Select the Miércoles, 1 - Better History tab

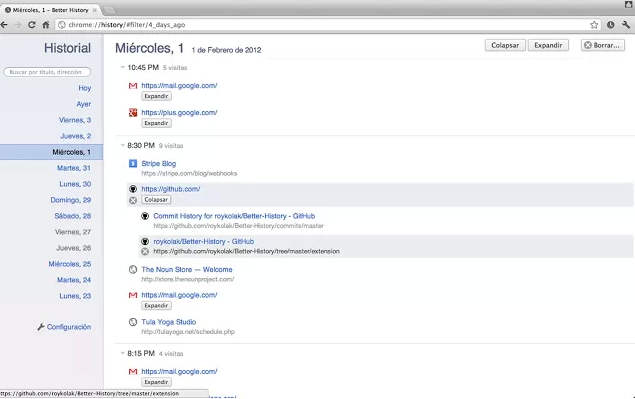[51, 10]
